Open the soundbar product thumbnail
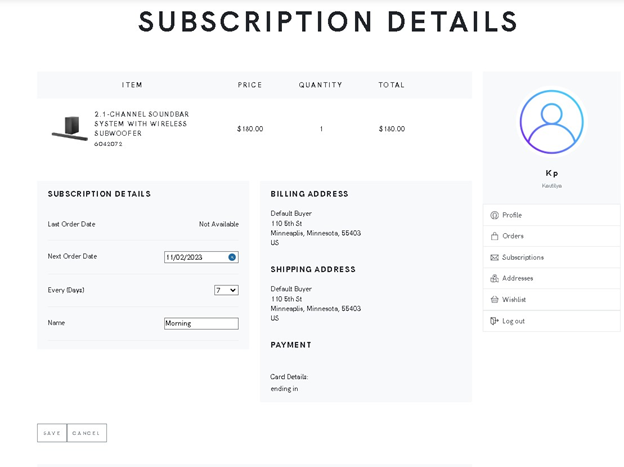624x467 pixels. (x=70, y=129)
